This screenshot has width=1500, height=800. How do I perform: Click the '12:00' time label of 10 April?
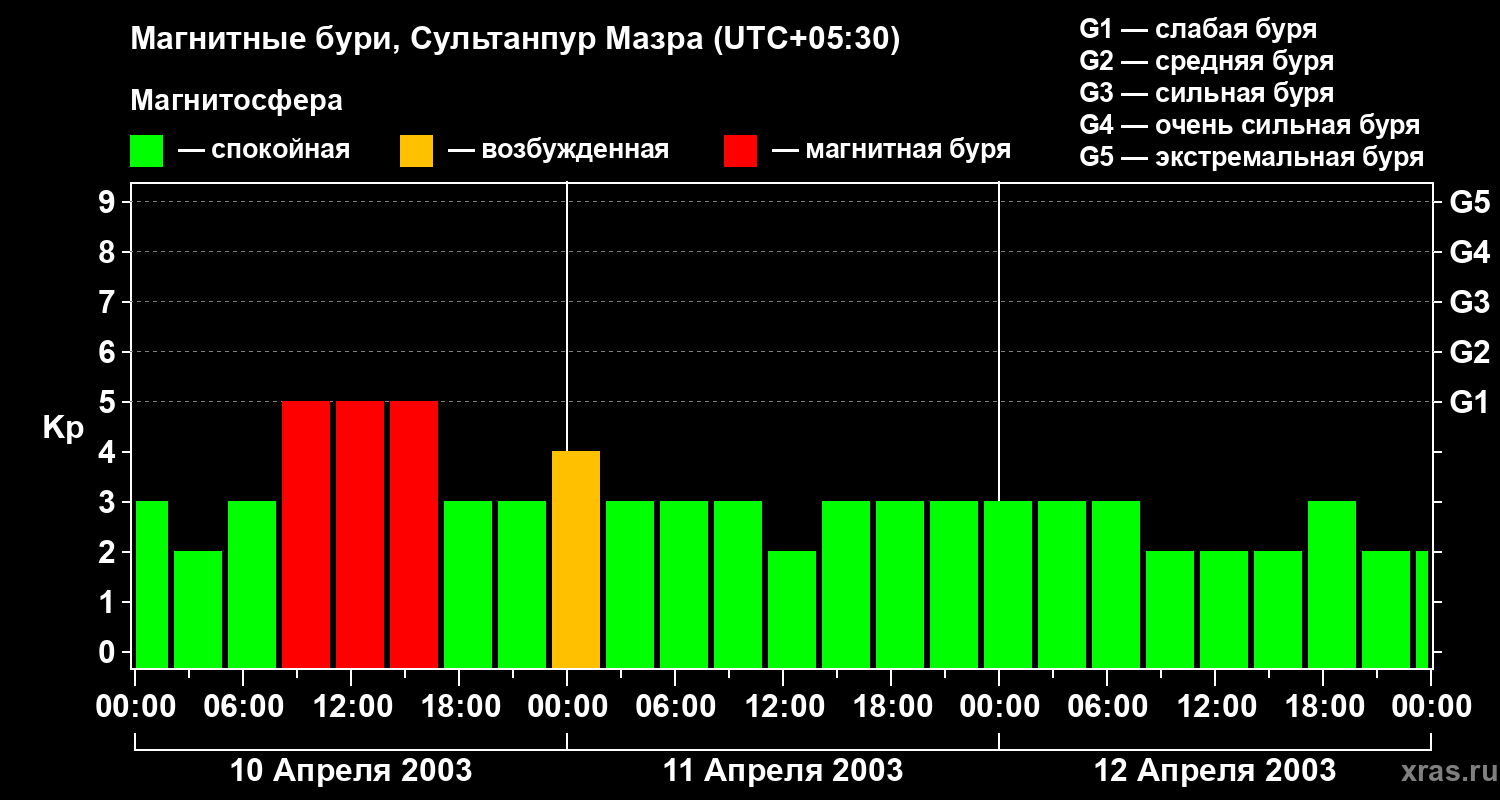352,706
